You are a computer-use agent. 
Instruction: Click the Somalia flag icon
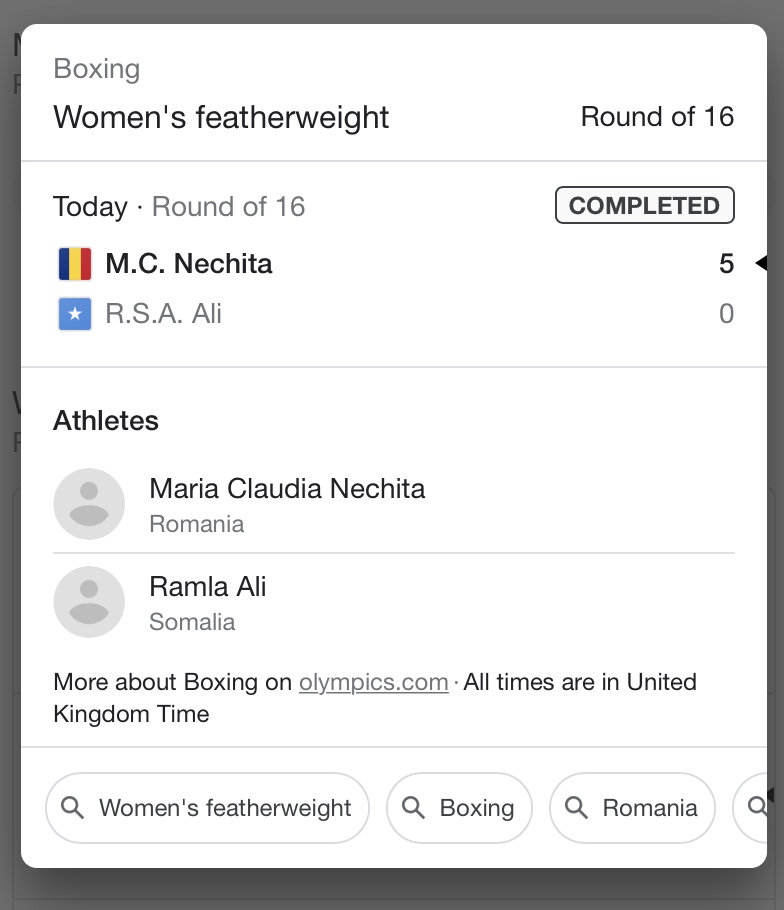pos(75,314)
